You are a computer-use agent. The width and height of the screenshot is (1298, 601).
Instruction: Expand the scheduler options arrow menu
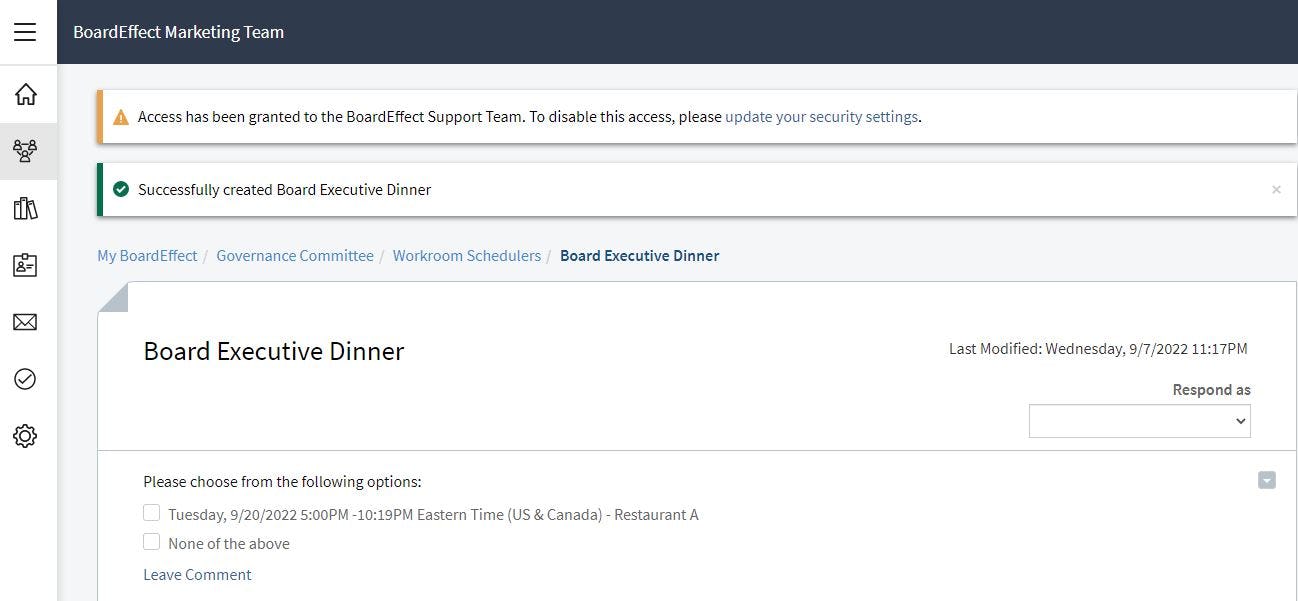(1266, 481)
